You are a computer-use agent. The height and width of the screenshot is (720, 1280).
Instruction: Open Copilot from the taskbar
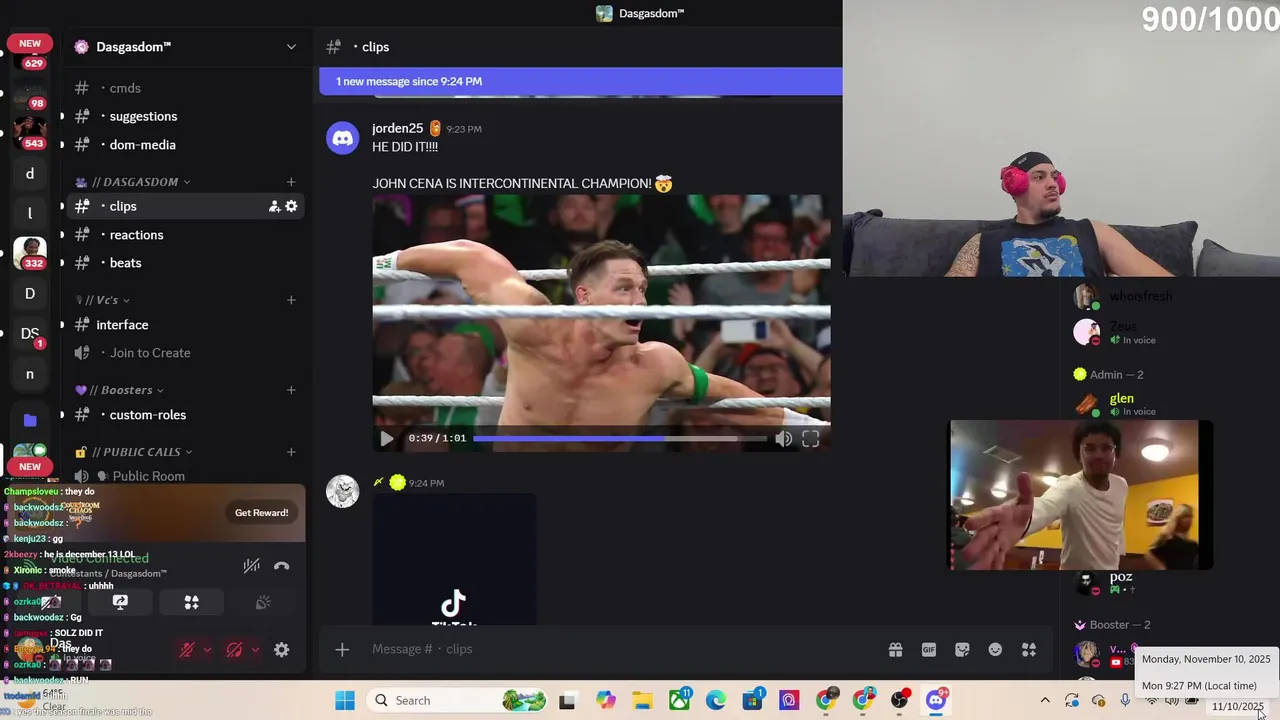pos(606,700)
